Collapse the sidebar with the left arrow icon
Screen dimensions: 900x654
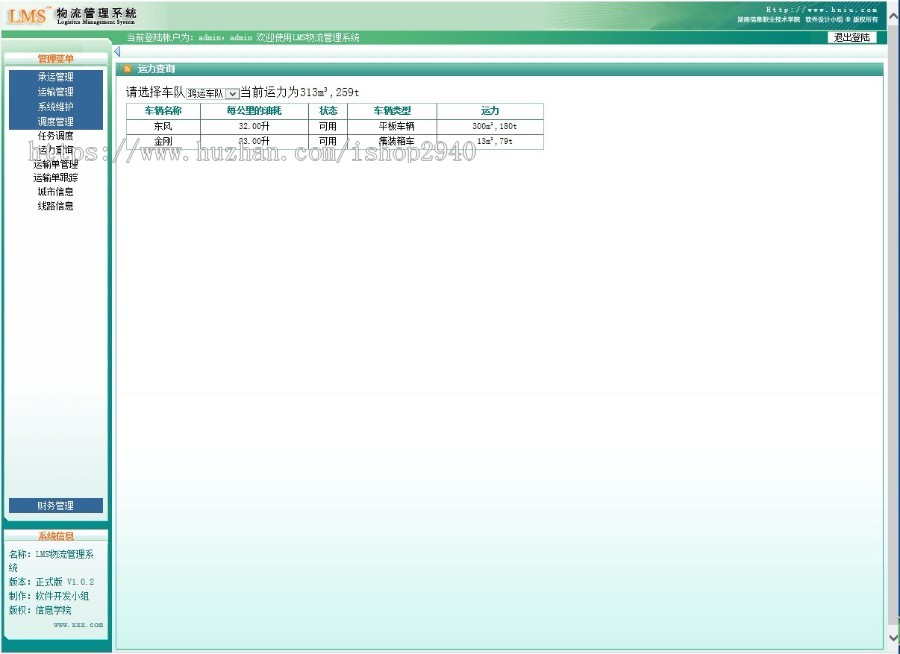pos(117,52)
